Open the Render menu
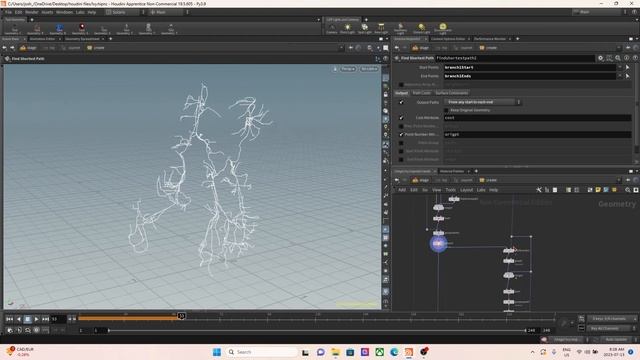The width and height of the screenshot is (640, 360). point(31,12)
